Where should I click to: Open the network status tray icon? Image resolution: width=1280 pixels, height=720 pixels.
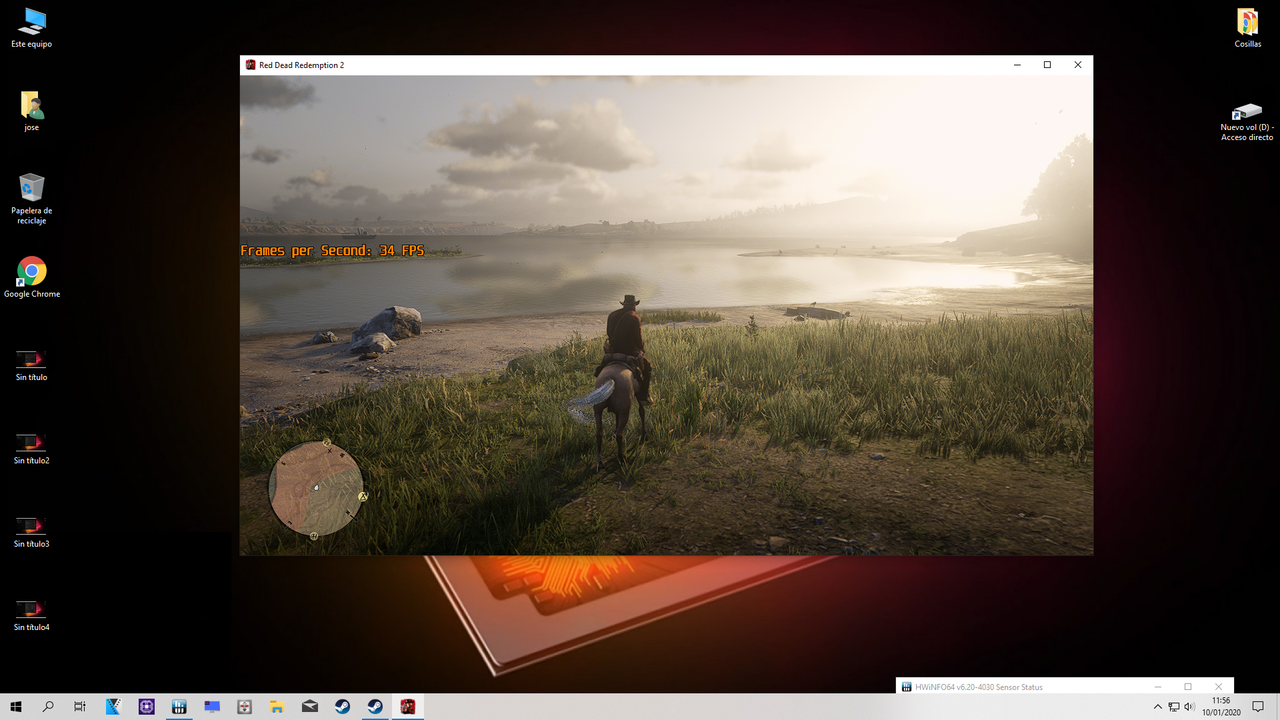(x=1174, y=707)
